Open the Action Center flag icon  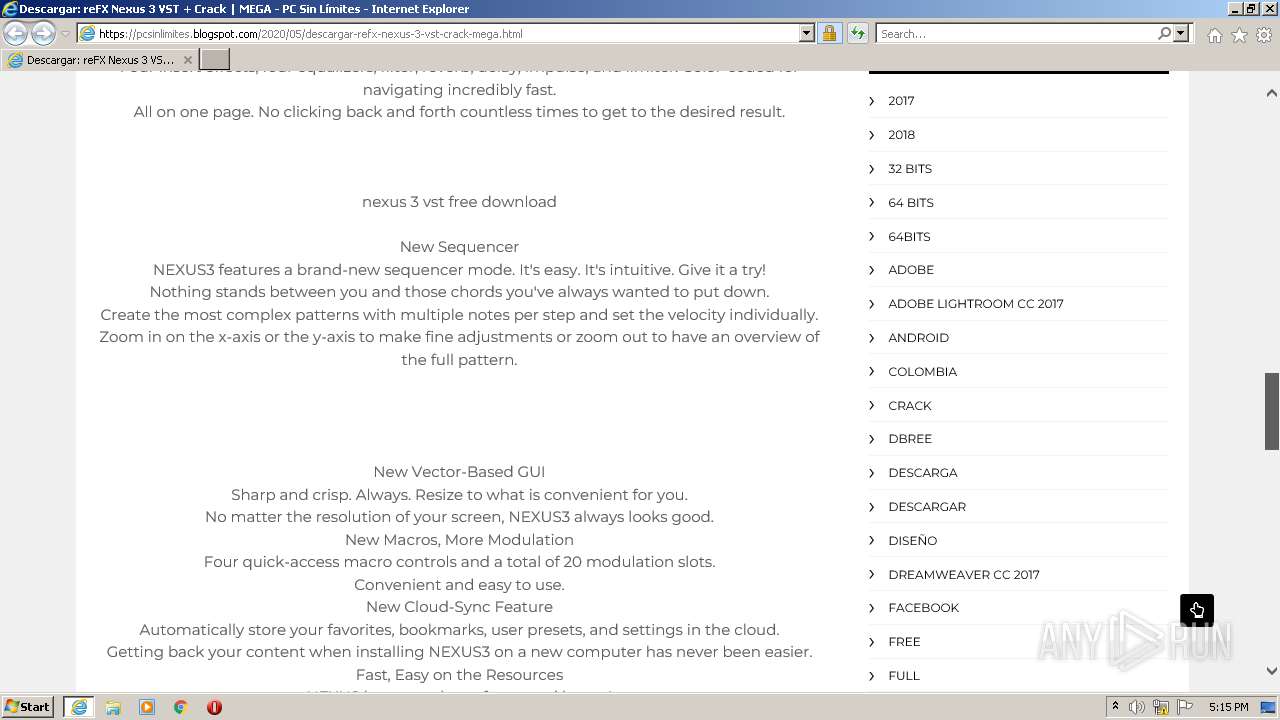[1185, 707]
